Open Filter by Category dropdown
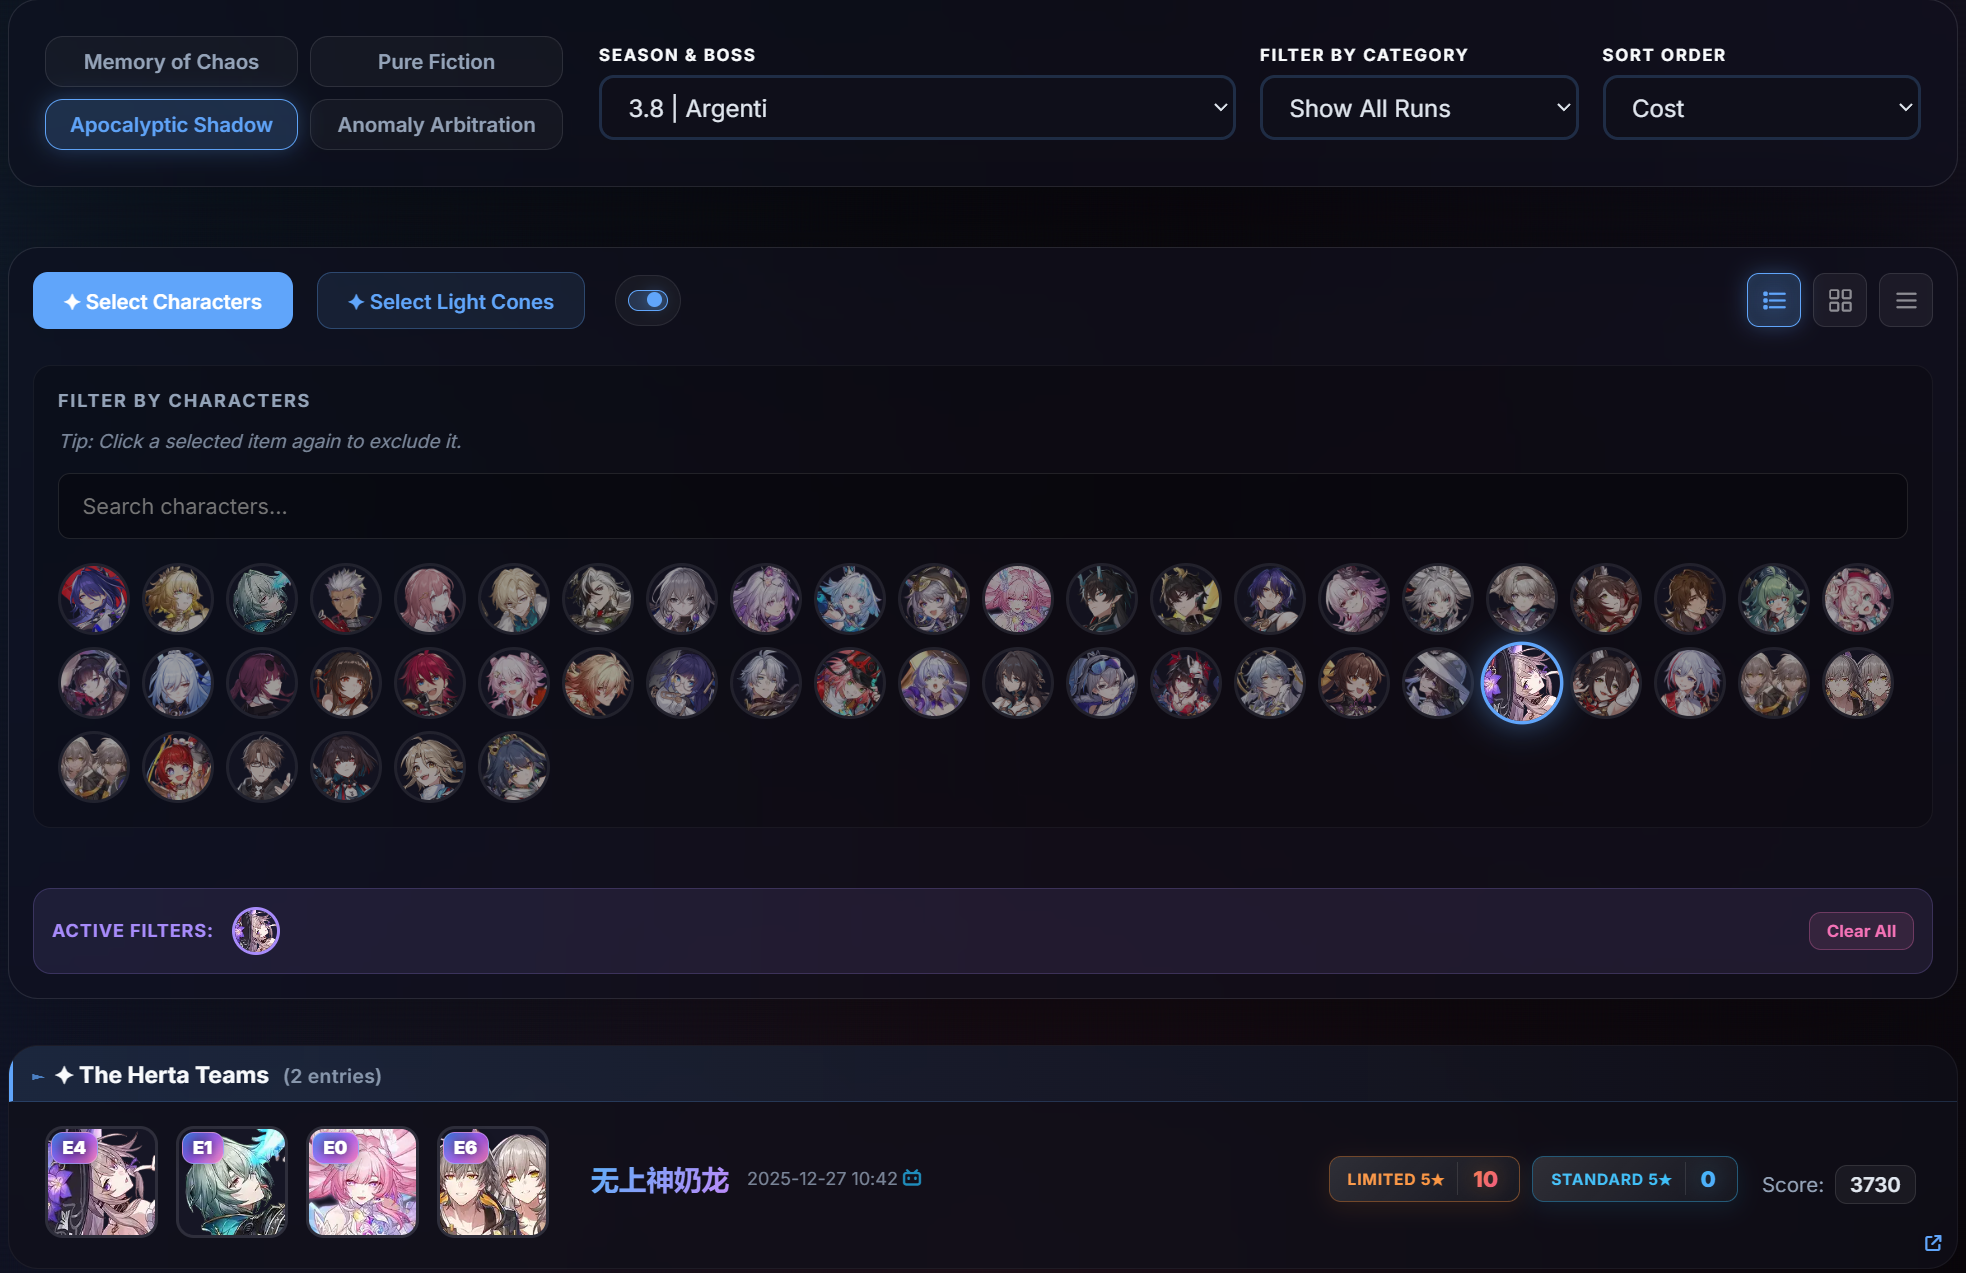This screenshot has height=1273, width=1966. 1418,108
